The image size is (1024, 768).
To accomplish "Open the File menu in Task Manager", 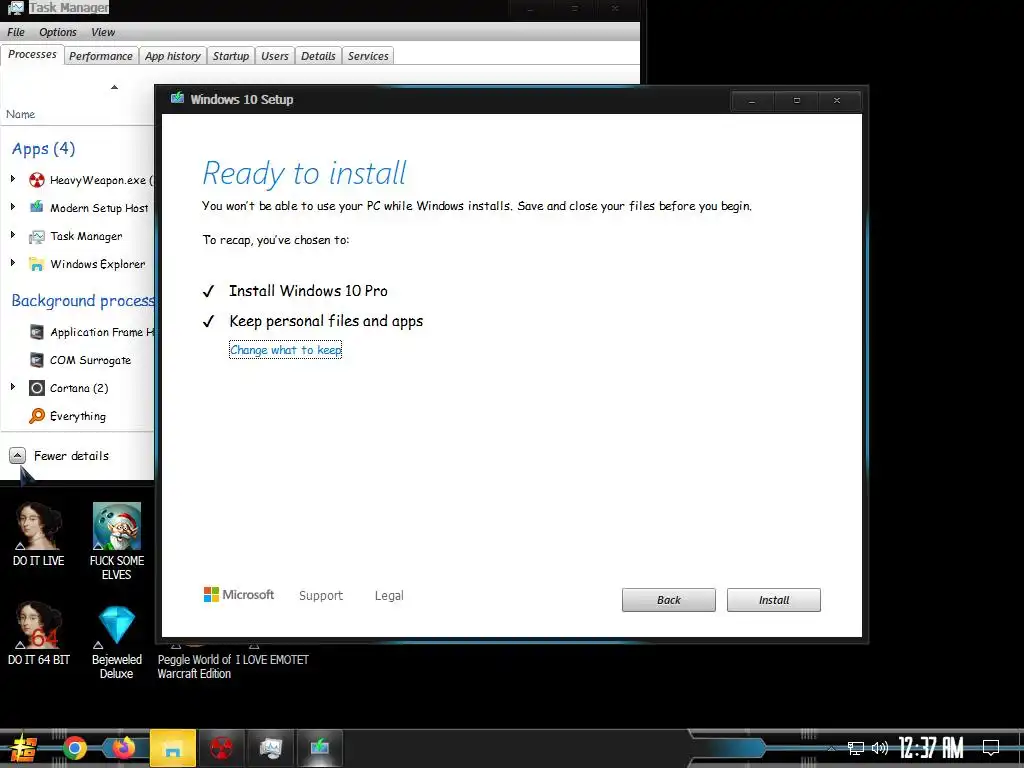I will [16, 32].
